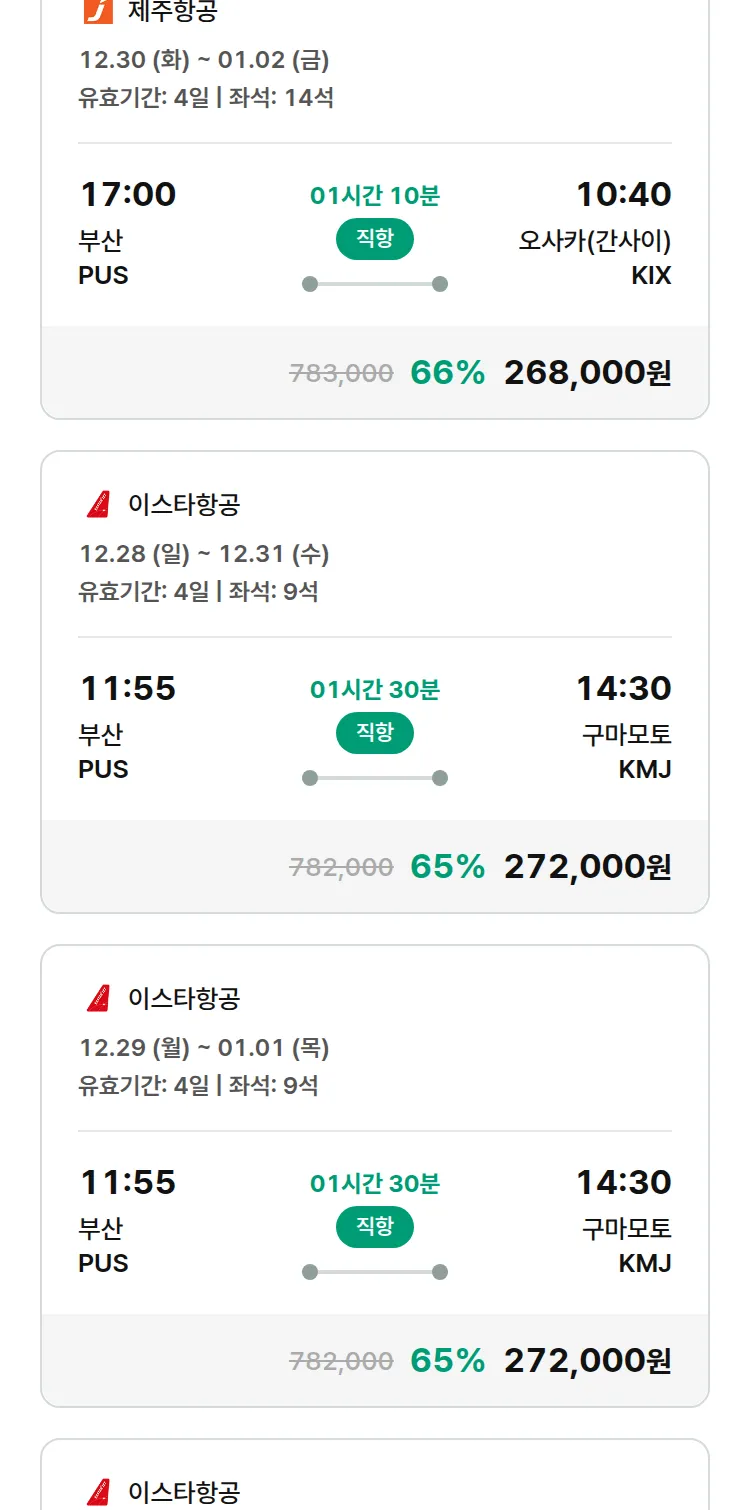Click Eastar logo on the 12.28 flight card
This screenshot has width=750, height=1510.
coord(98,504)
